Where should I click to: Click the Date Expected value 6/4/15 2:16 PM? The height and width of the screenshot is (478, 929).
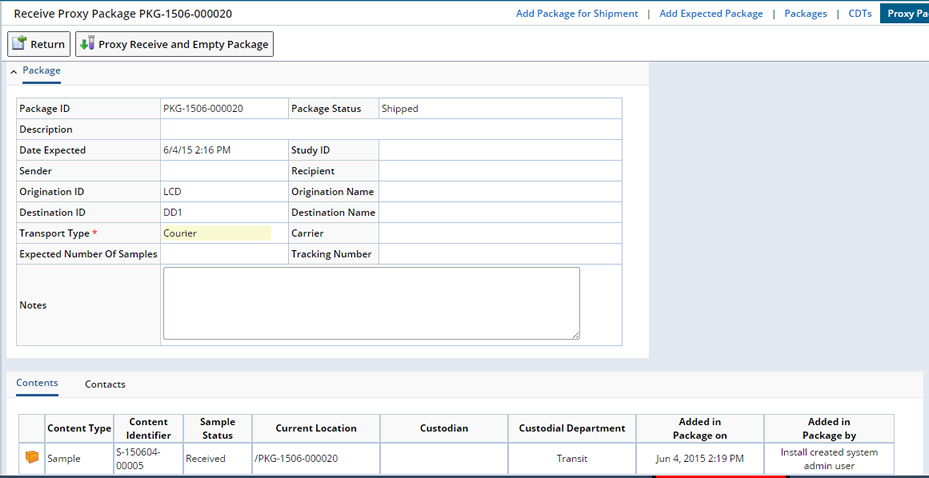pos(197,150)
